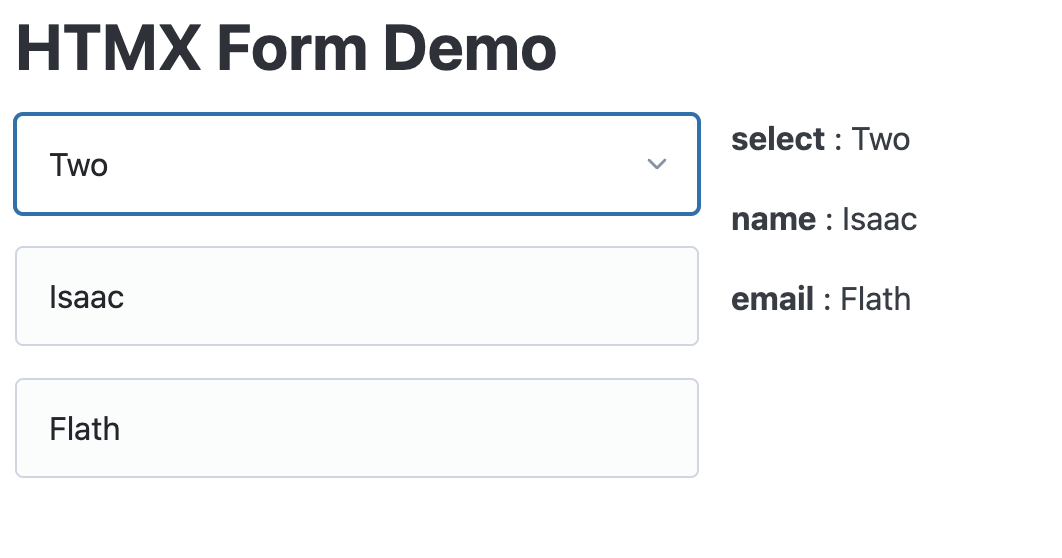Focus the input field containing Flath
1062x558 pixels.
pyautogui.click(x=357, y=428)
